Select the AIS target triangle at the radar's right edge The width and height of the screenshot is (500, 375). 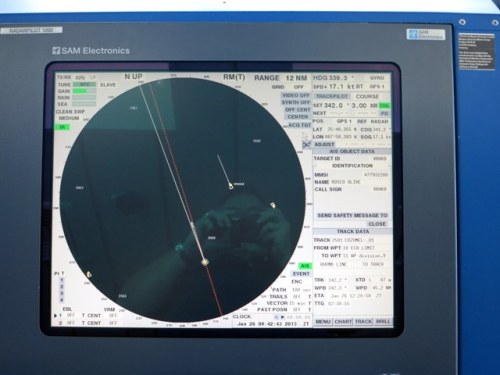coord(273,205)
